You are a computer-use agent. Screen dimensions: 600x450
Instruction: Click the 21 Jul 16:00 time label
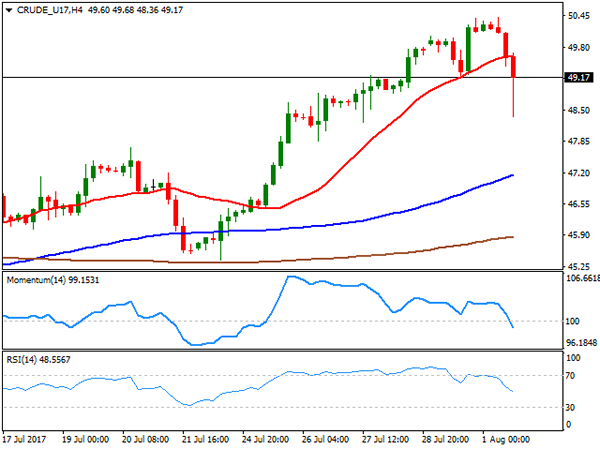(205, 439)
